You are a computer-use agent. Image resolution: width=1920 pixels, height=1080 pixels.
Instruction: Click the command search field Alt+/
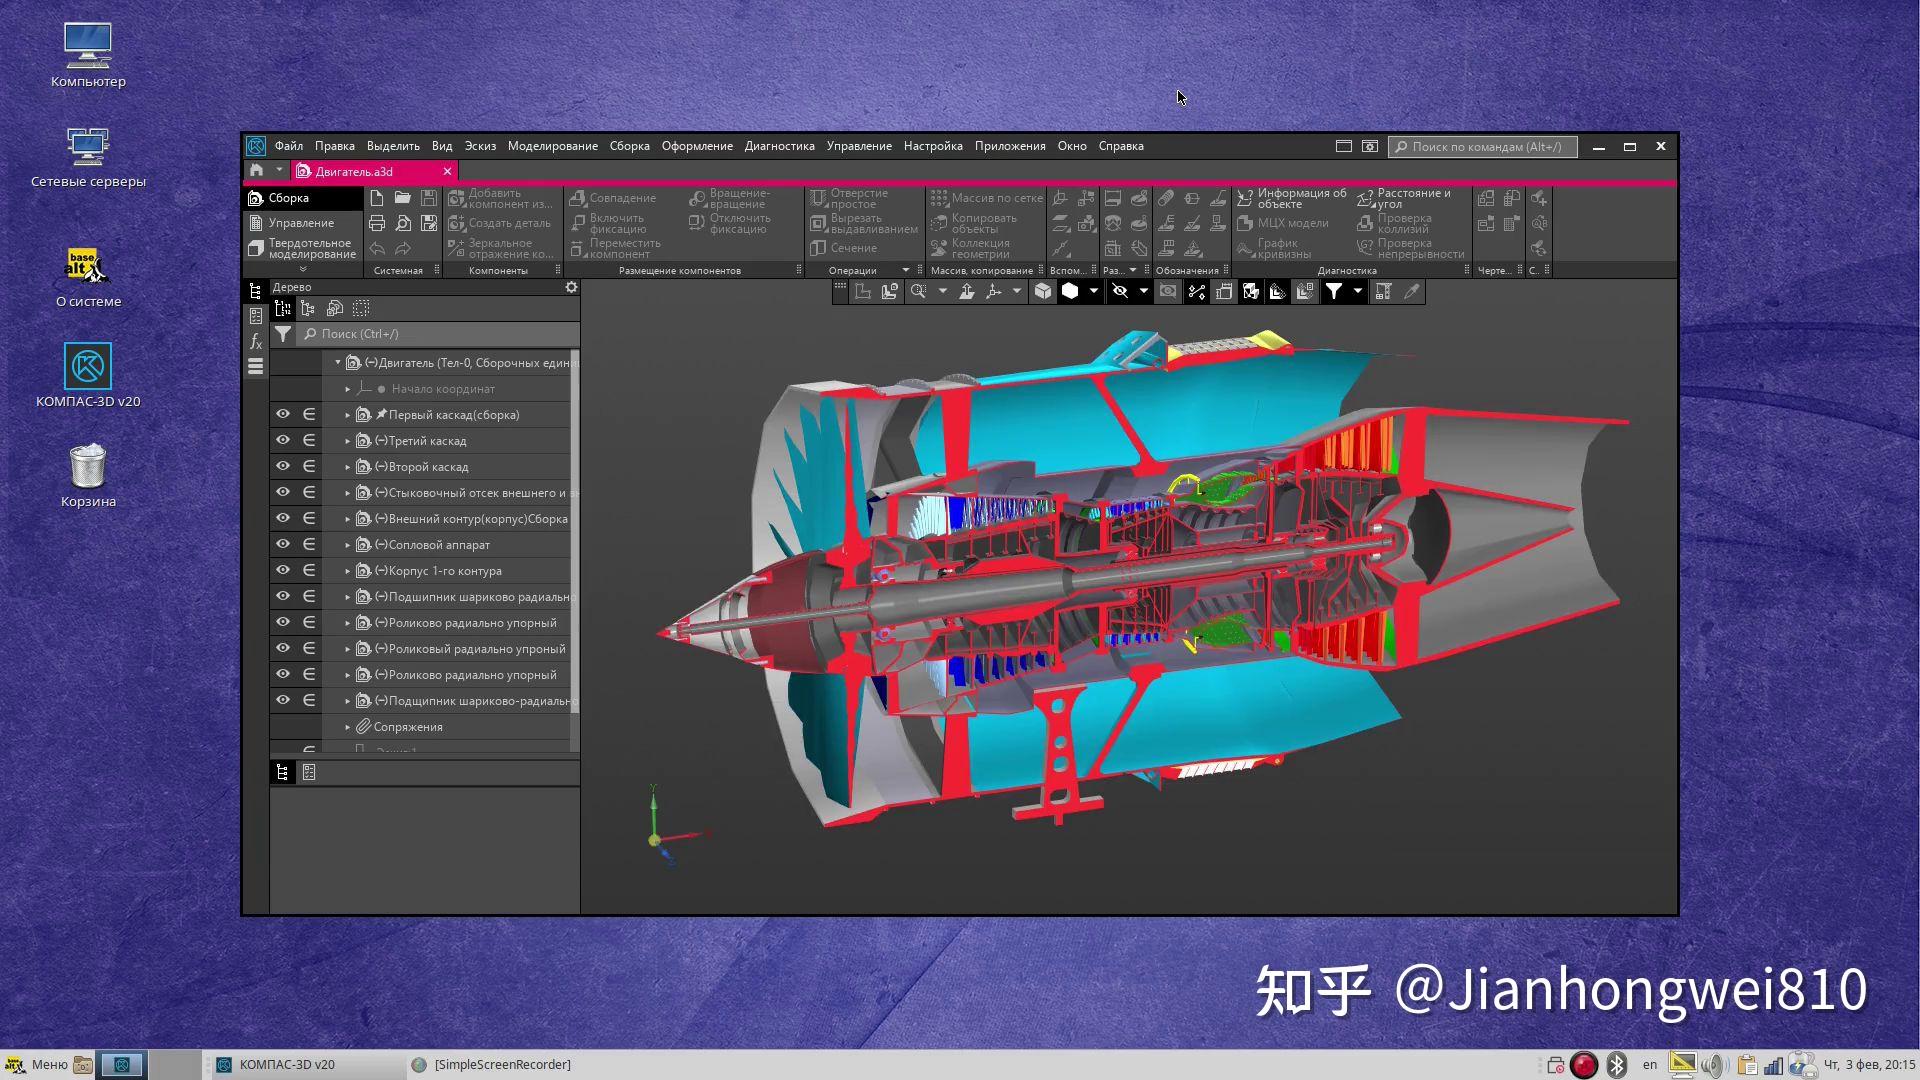click(x=1483, y=146)
